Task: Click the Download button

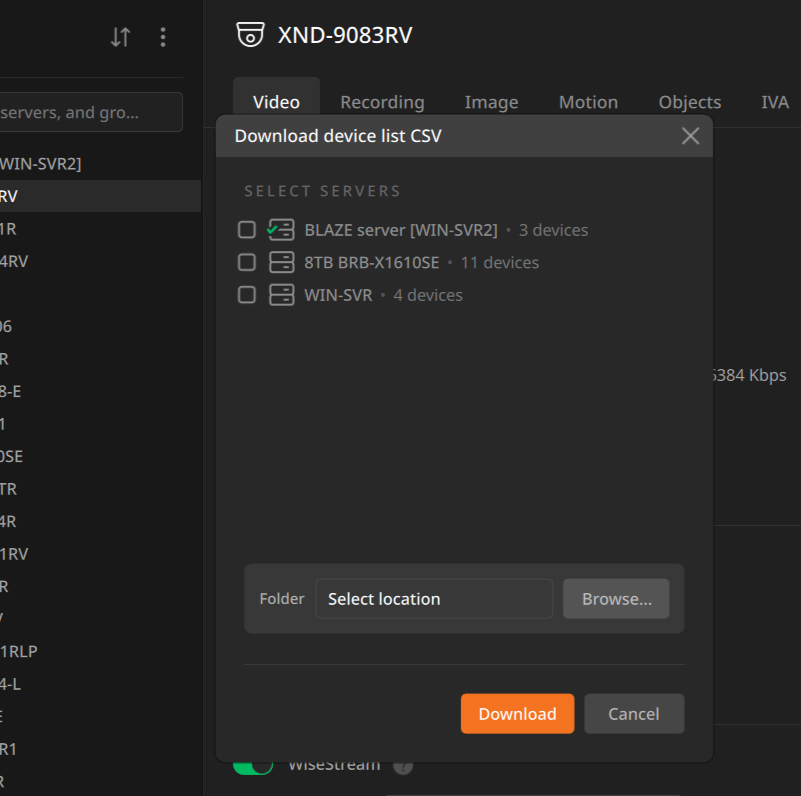Action: [517, 714]
